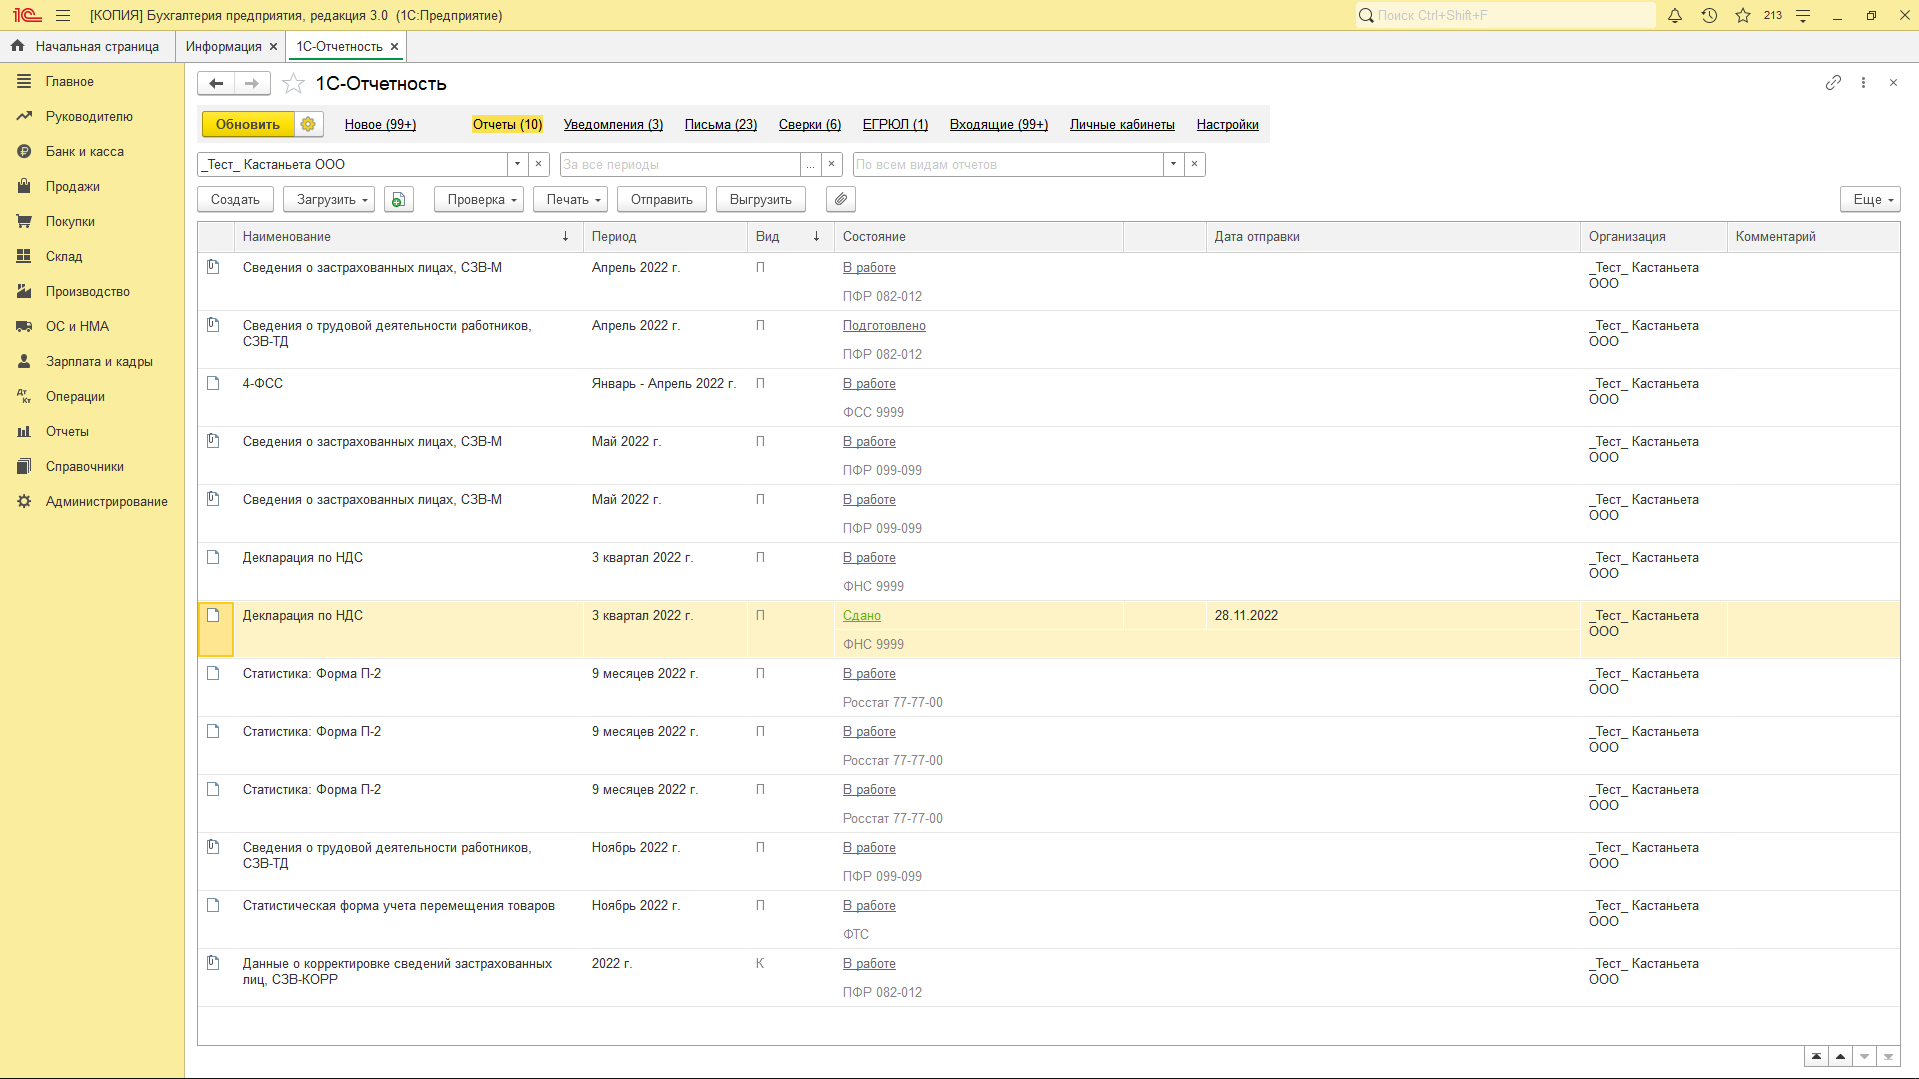
Task: Focus the search field Поиск Ctrl+Shift+F
Action: tap(1506, 15)
